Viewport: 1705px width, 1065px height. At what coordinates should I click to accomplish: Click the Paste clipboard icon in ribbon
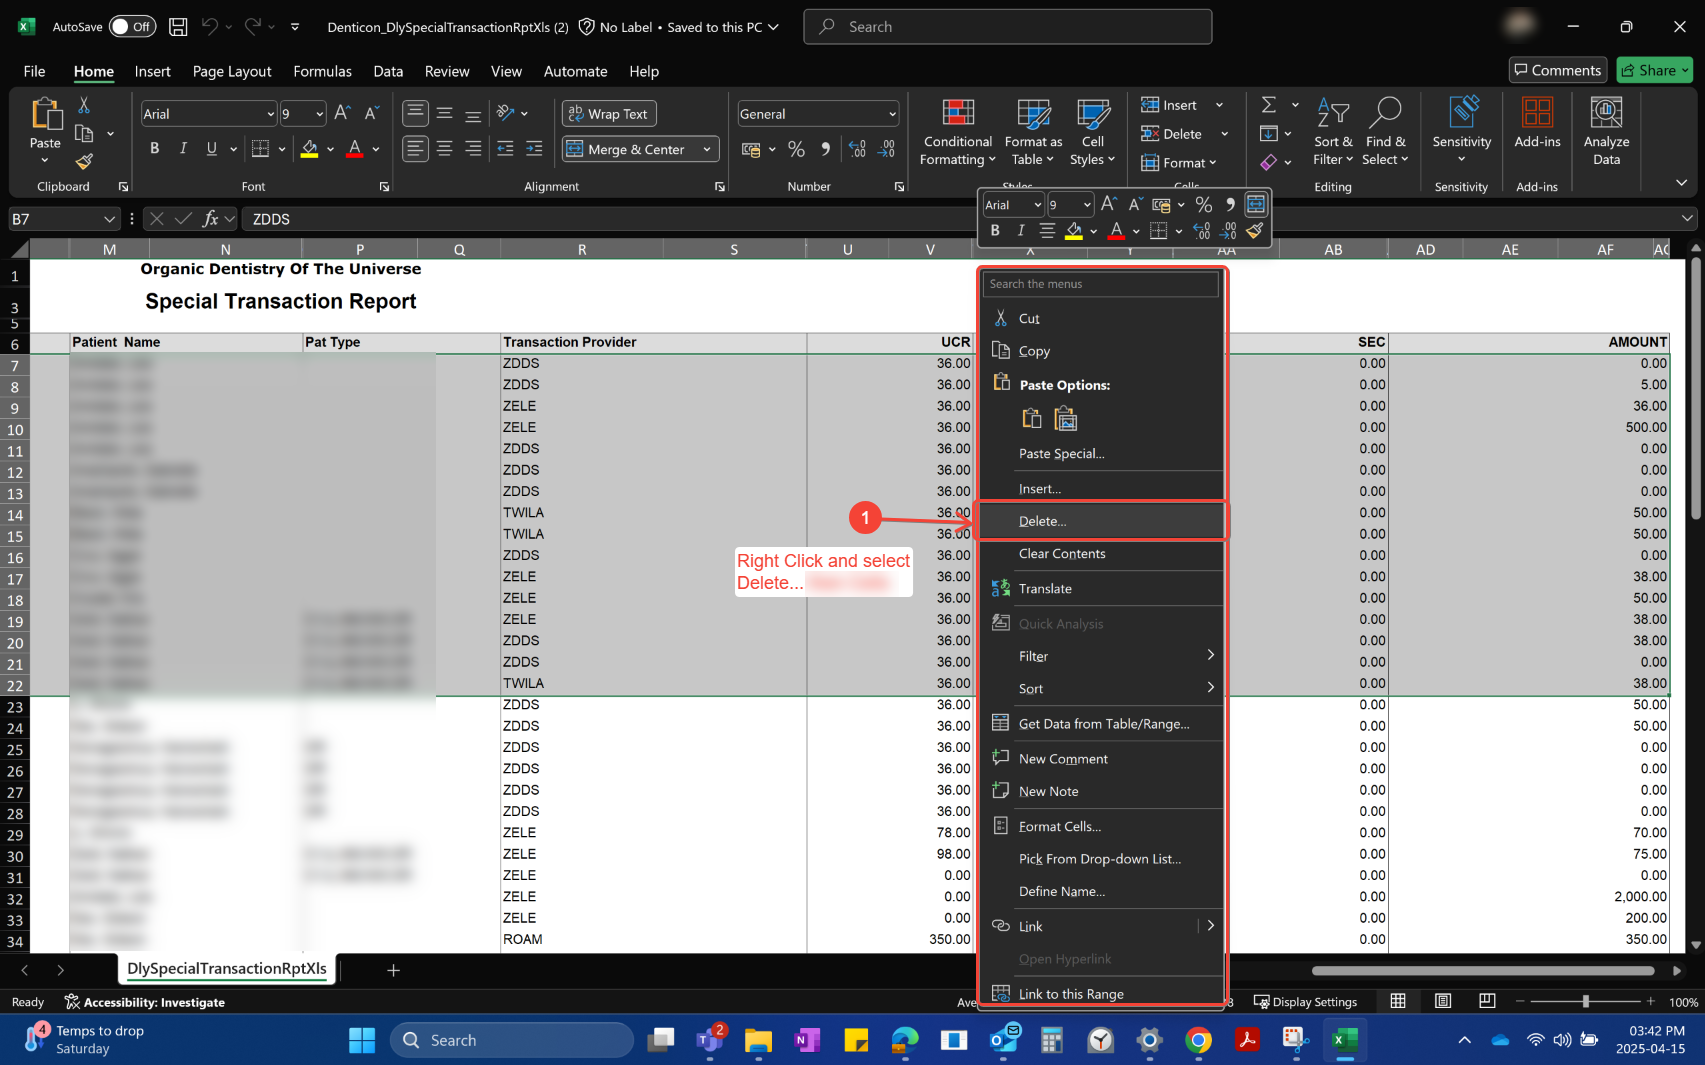pyautogui.click(x=45, y=115)
